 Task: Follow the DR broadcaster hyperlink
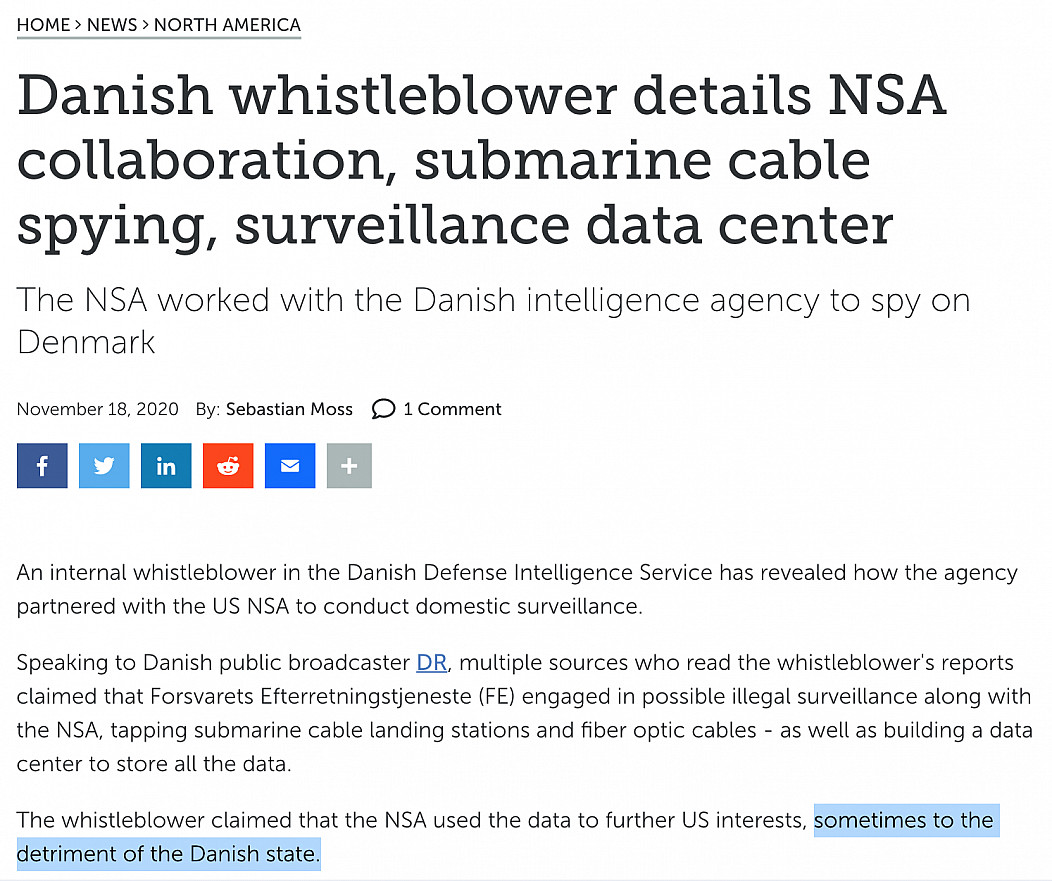431,662
